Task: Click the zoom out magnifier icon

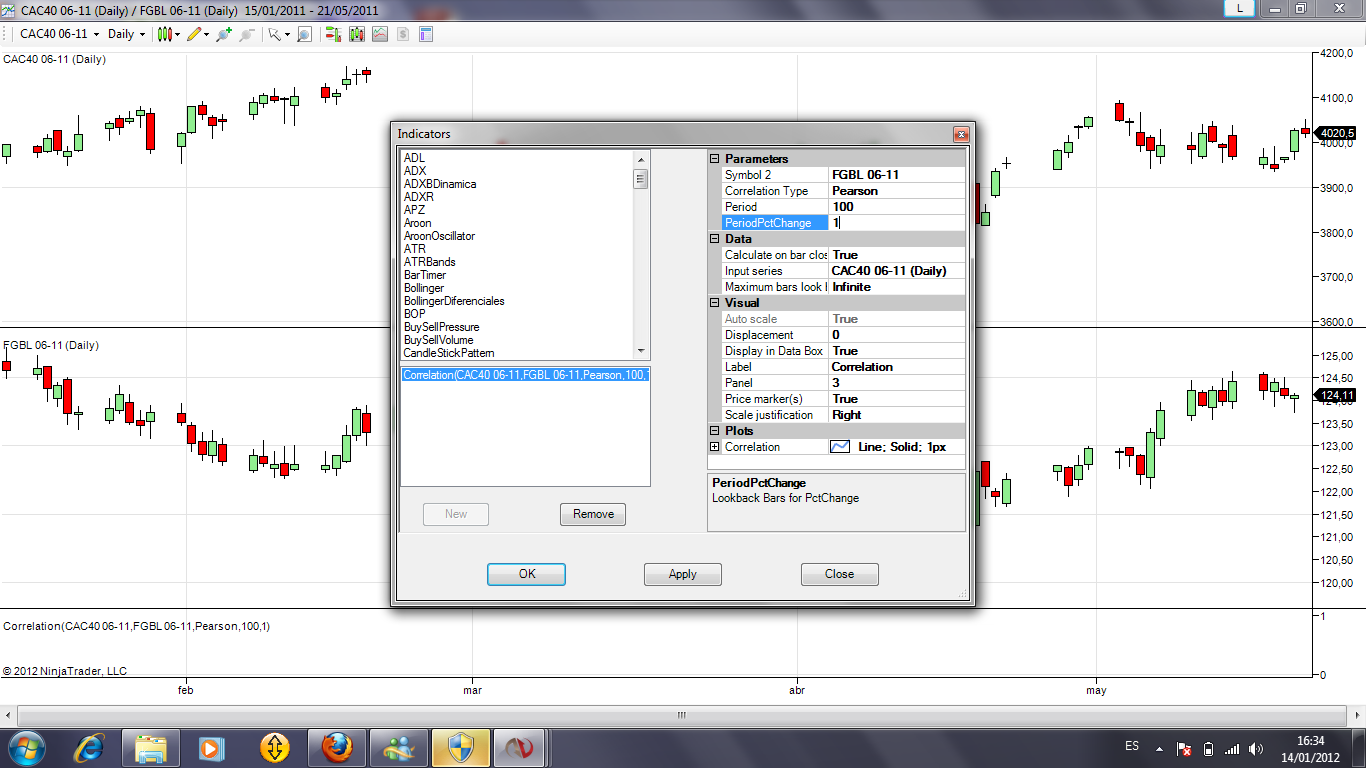Action: point(246,34)
